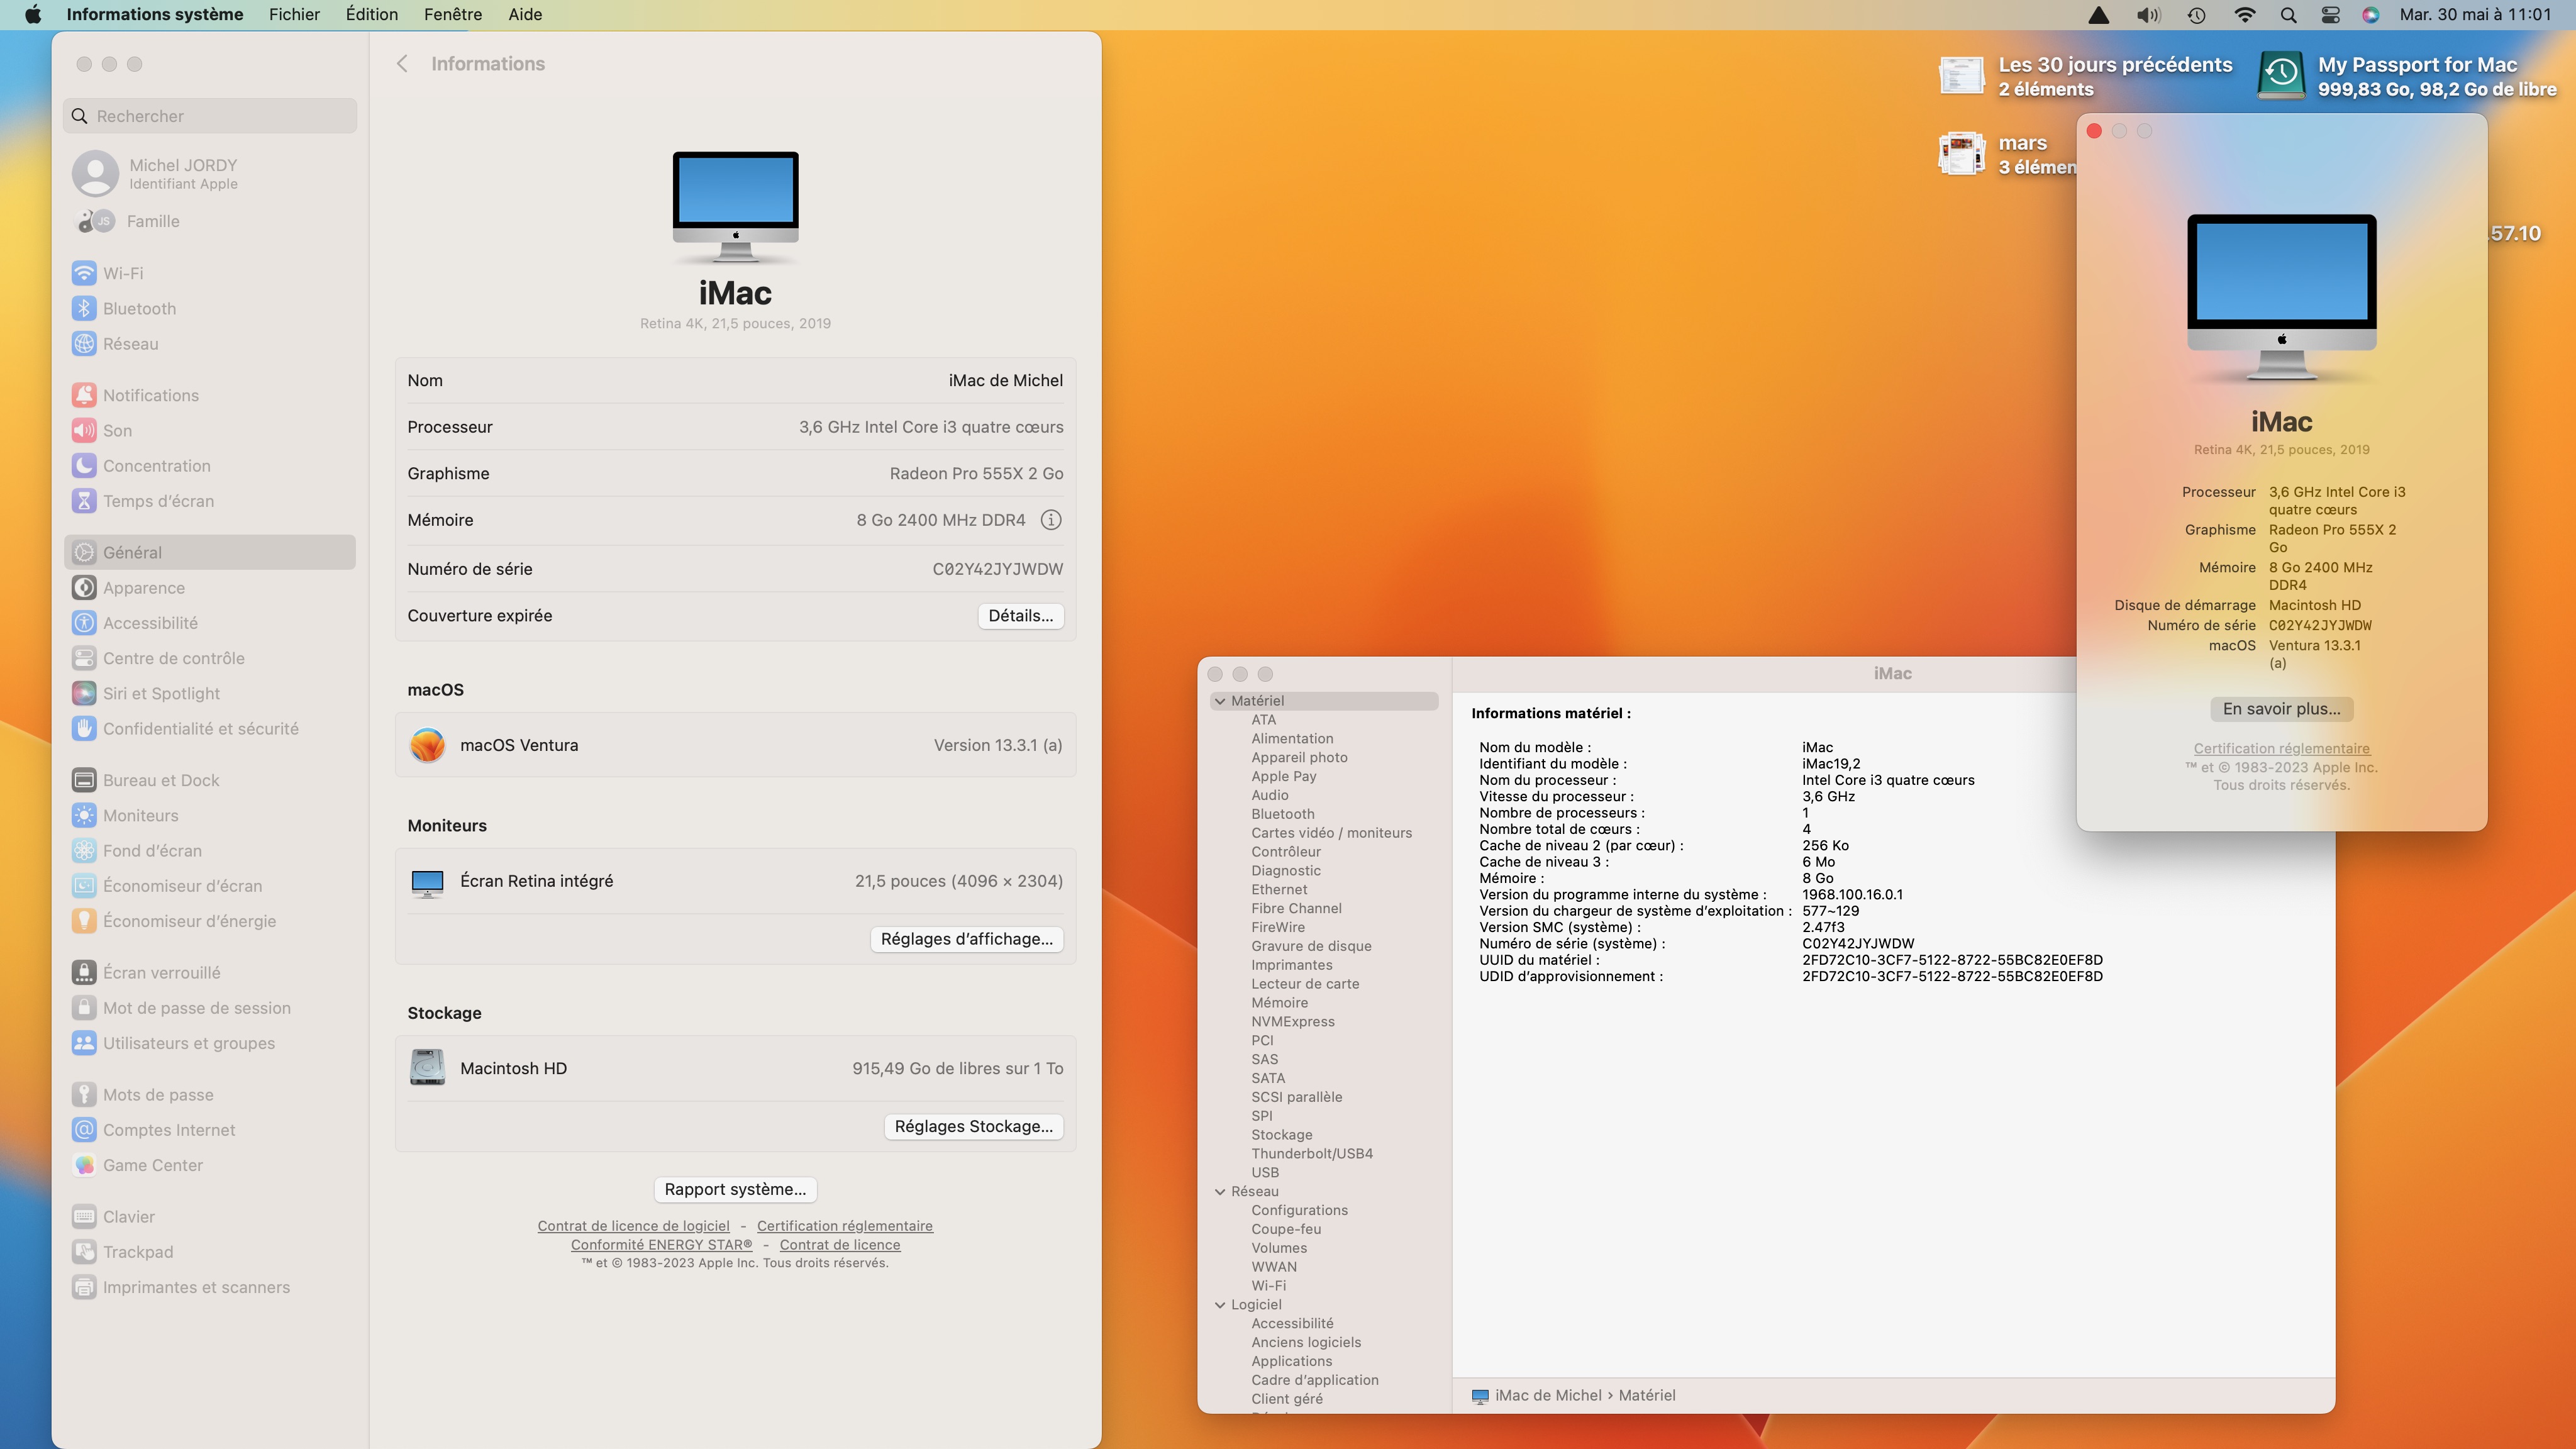Open the Wi-Fi settings icon in sidebar
This screenshot has width=2576, height=1449.
click(84, 273)
